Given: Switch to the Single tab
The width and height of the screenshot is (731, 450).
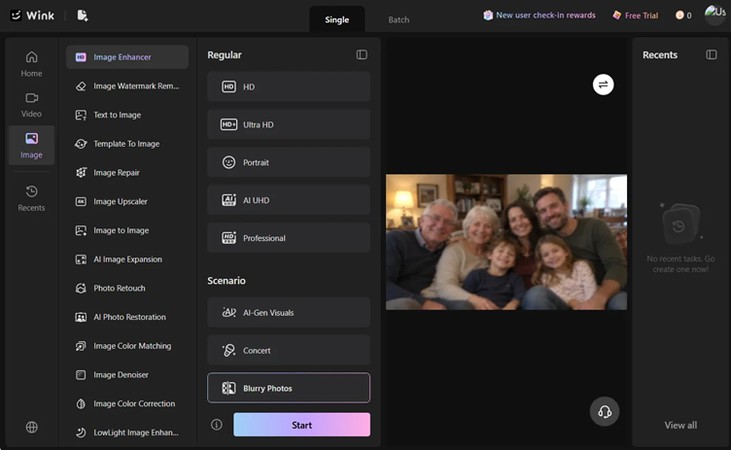Looking at the screenshot, I should pyautogui.click(x=337, y=20).
